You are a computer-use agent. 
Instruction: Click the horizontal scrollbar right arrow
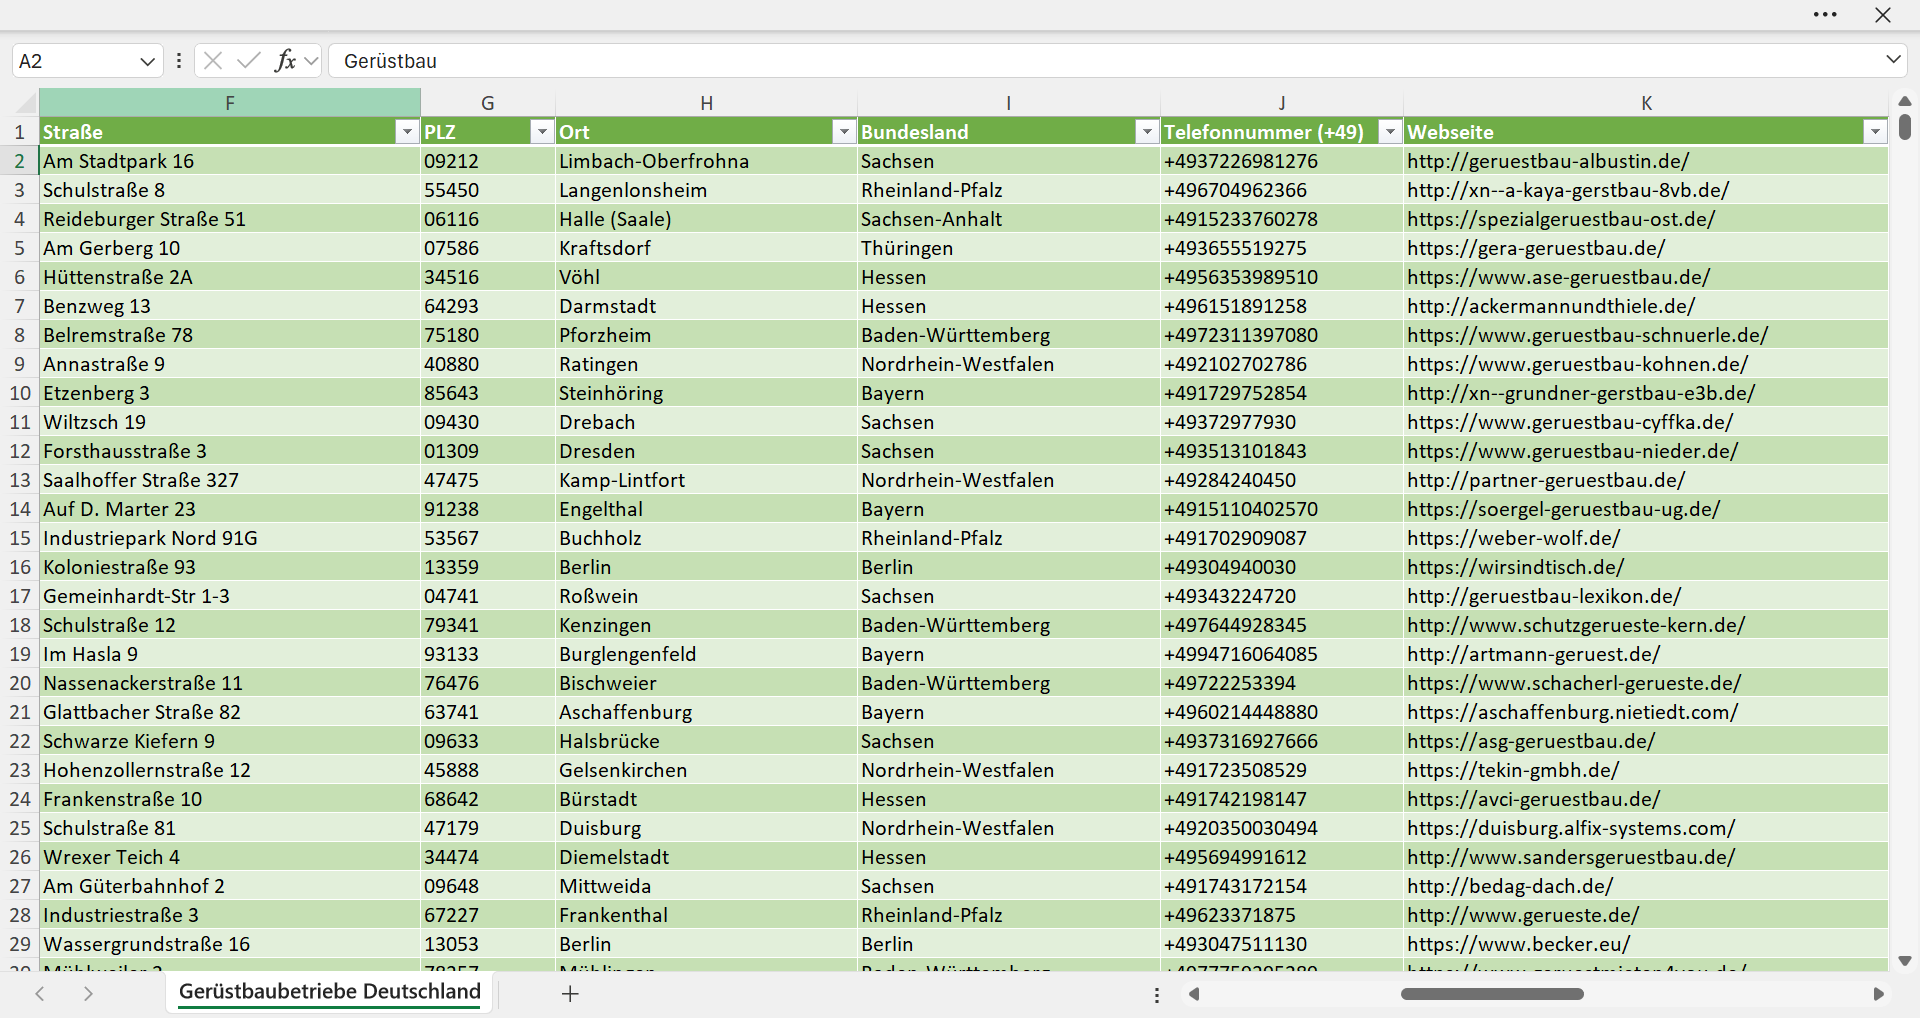[1878, 994]
